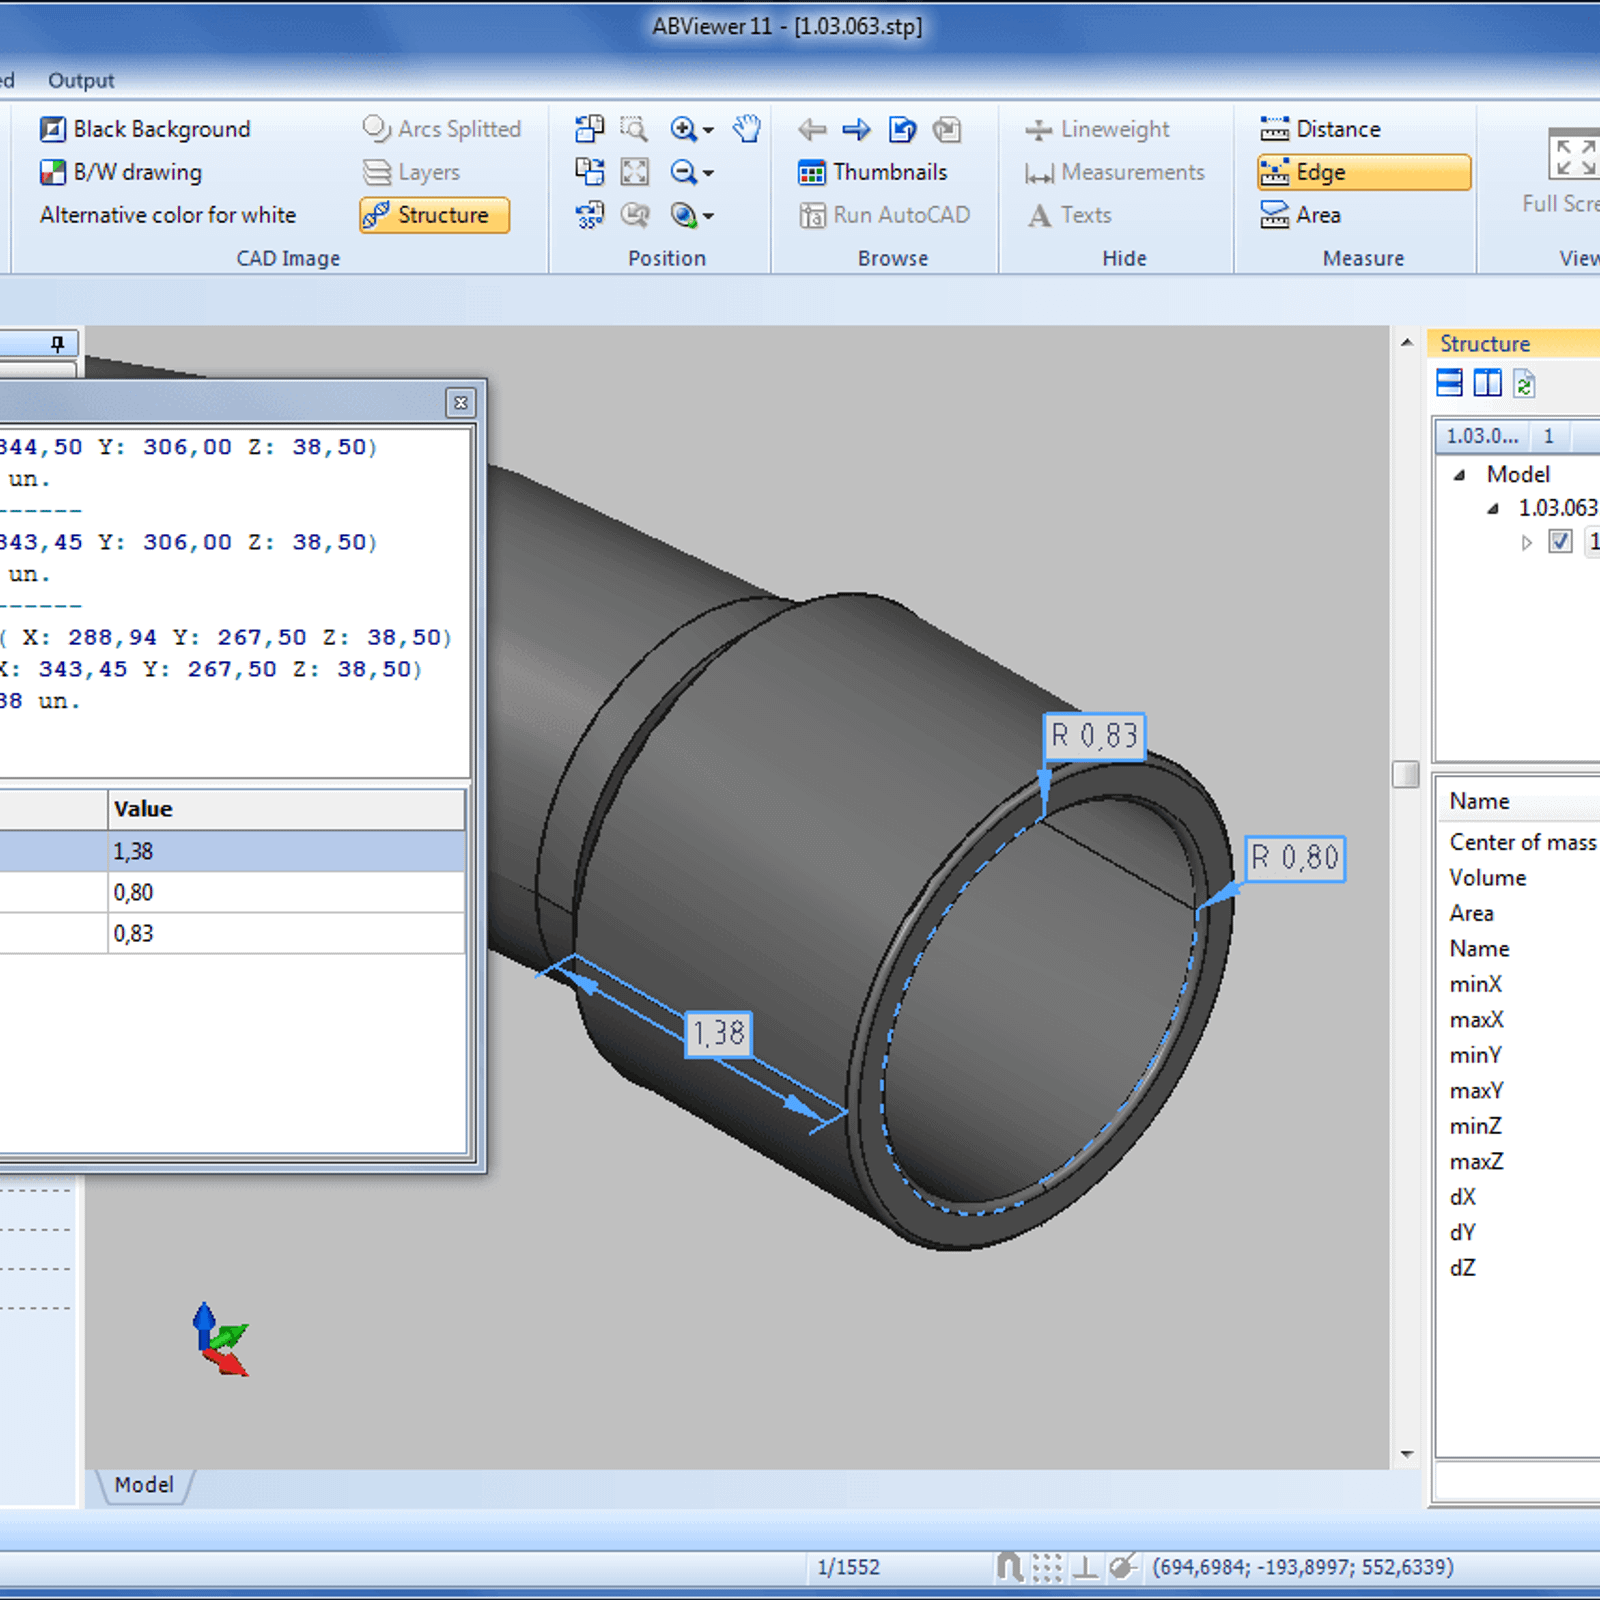Viewport: 1600px width, 1600px height.
Task: Click the Zoom Out magnifier icon
Action: coord(683,172)
